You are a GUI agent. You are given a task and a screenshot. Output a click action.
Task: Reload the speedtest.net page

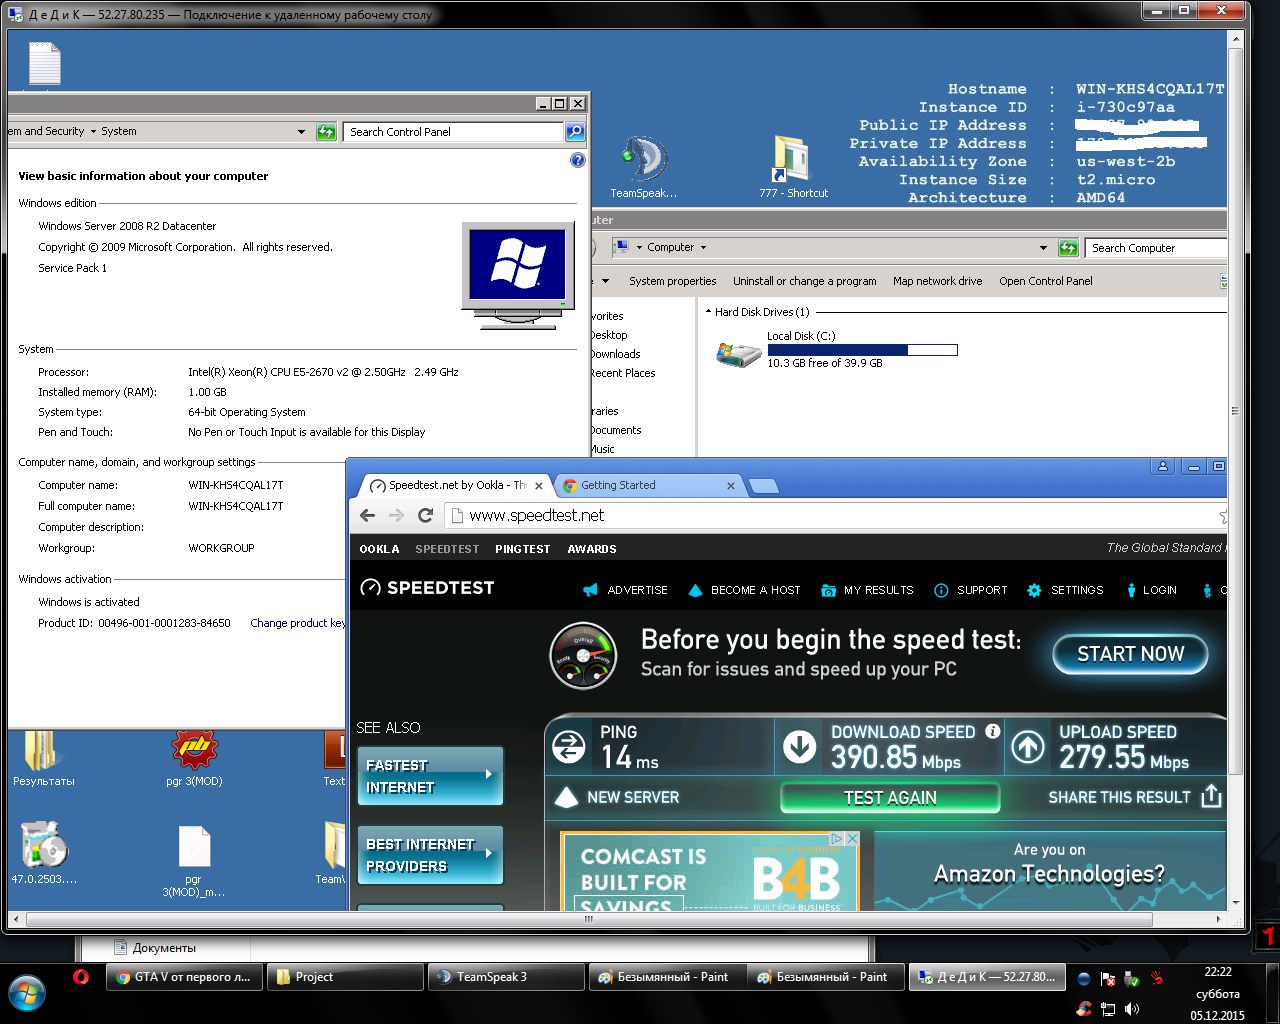coord(425,515)
